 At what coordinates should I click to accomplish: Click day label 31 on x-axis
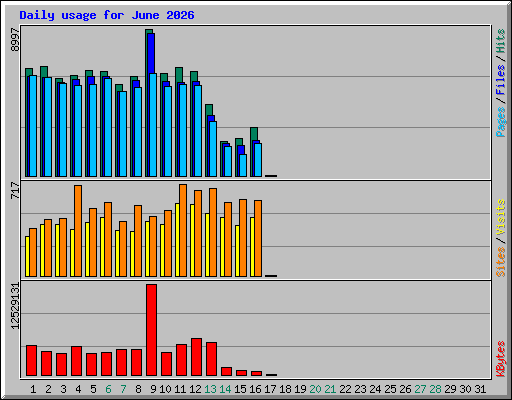pyautogui.click(x=480, y=389)
